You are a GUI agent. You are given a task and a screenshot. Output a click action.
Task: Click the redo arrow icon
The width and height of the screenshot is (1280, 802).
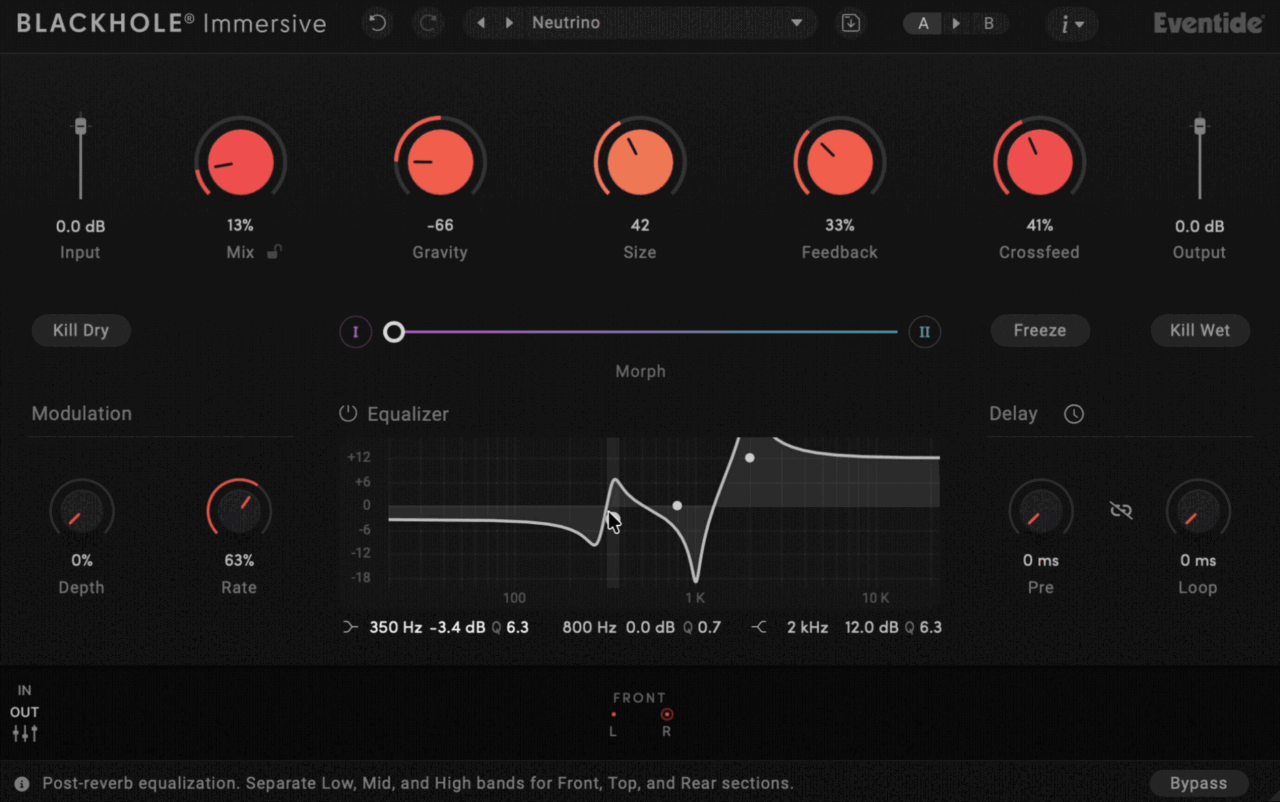click(429, 23)
